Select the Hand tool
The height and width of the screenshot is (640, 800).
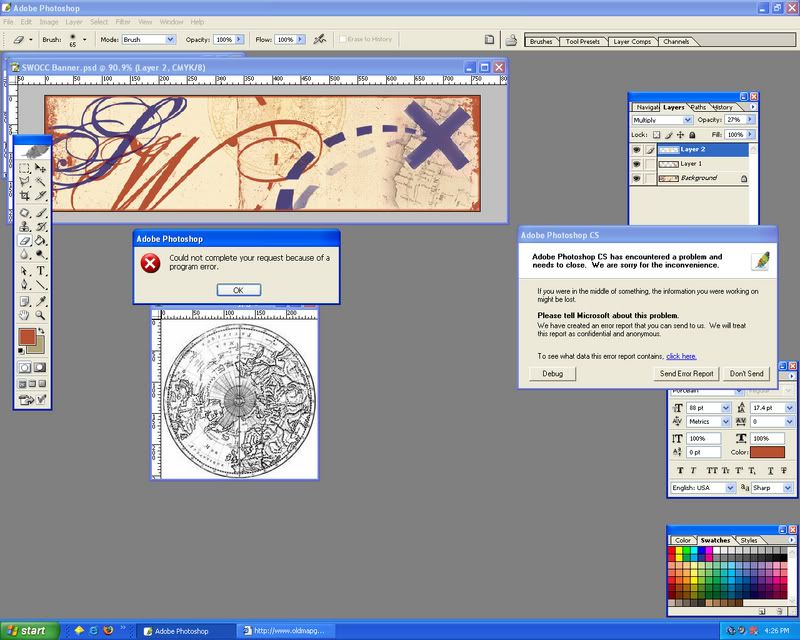coord(24,315)
